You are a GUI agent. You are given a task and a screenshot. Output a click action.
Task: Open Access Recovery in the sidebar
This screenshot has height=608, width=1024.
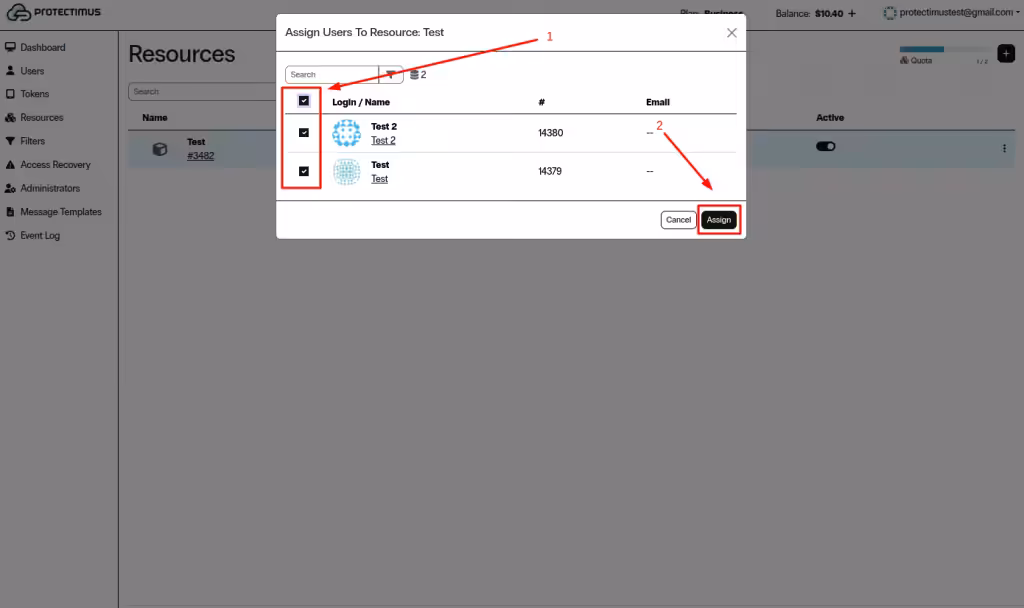(x=56, y=165)
